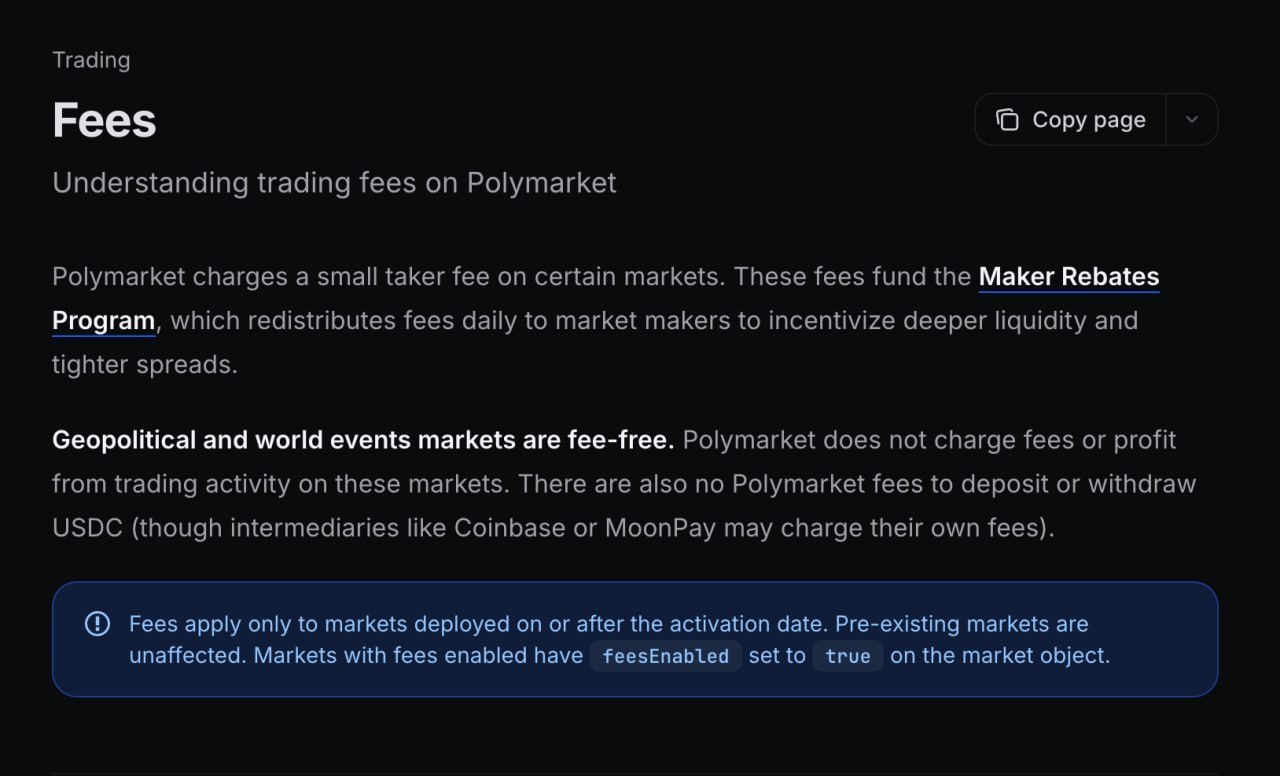This screenshot has height=776, width=1280.
Task: Click the text 'tighter spreads'
Action: click(x=144, y=365)
